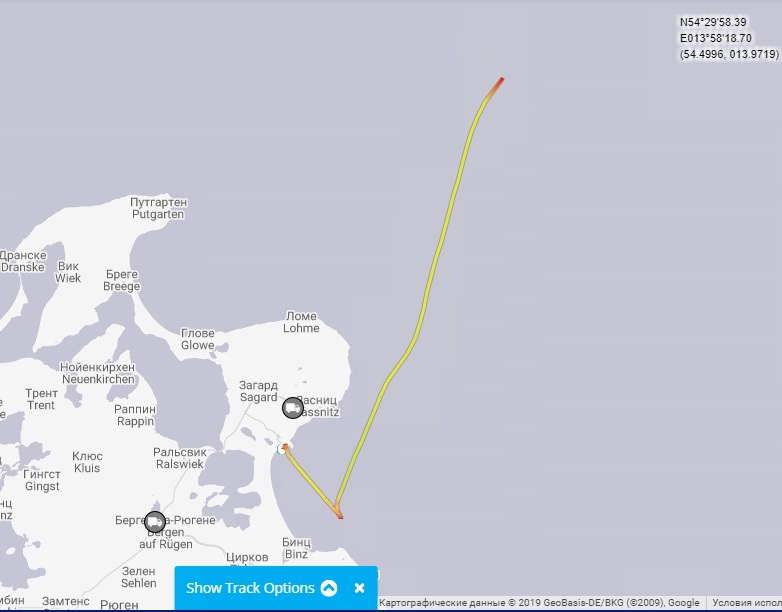The image size is (782, 612).
Task: Collapse Show Track Options with the chevron icon
Action: 329,588
